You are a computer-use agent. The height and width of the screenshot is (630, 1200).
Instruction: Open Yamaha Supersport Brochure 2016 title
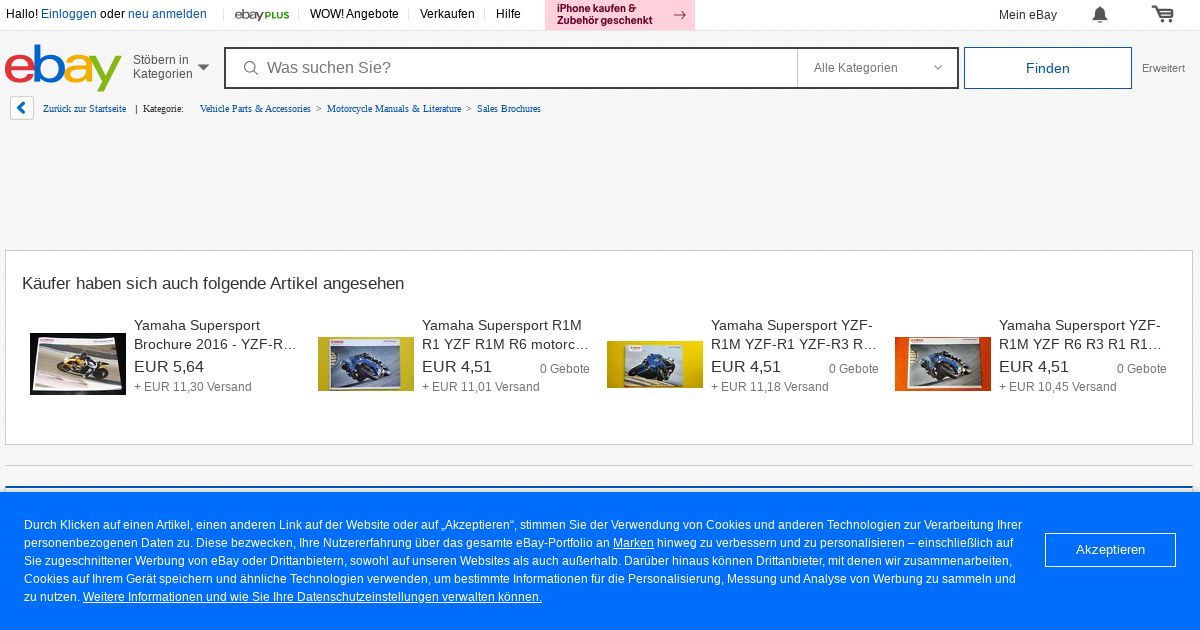point(216,335)
